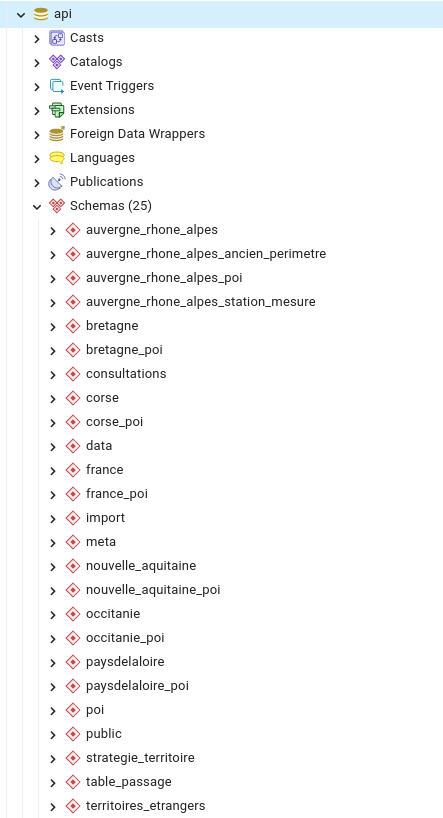Image resolution: width=443 pixels, height=818 pixels.
Task: Click the Publications satellite dish icon
Action: click(57, 182)
